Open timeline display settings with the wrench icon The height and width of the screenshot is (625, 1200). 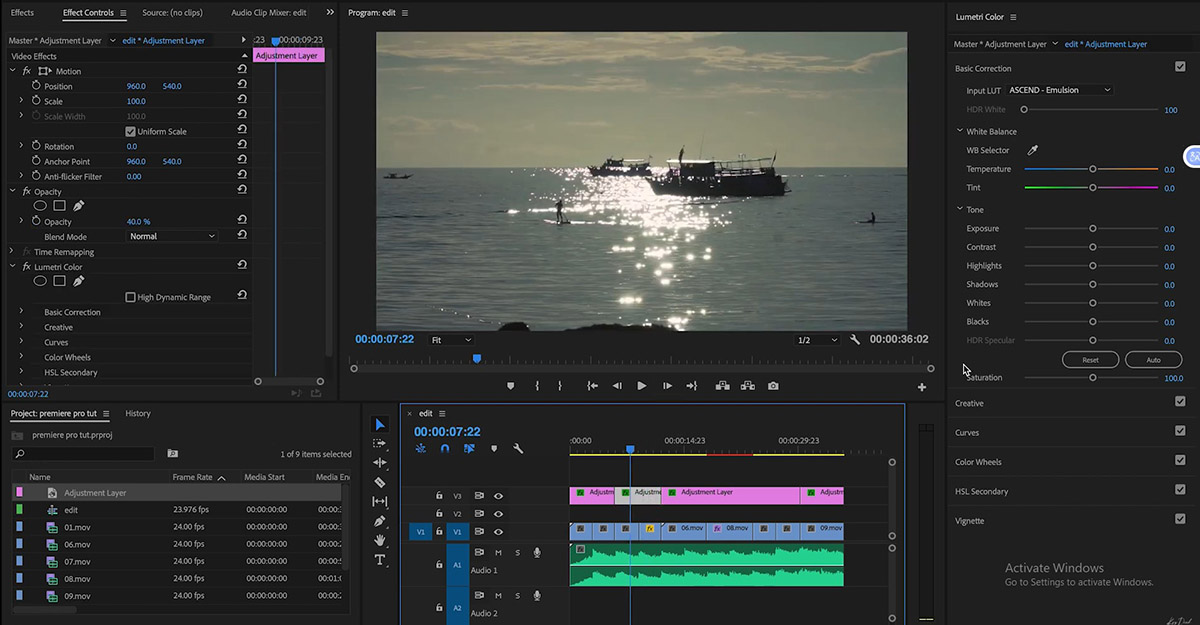(518, 449)
